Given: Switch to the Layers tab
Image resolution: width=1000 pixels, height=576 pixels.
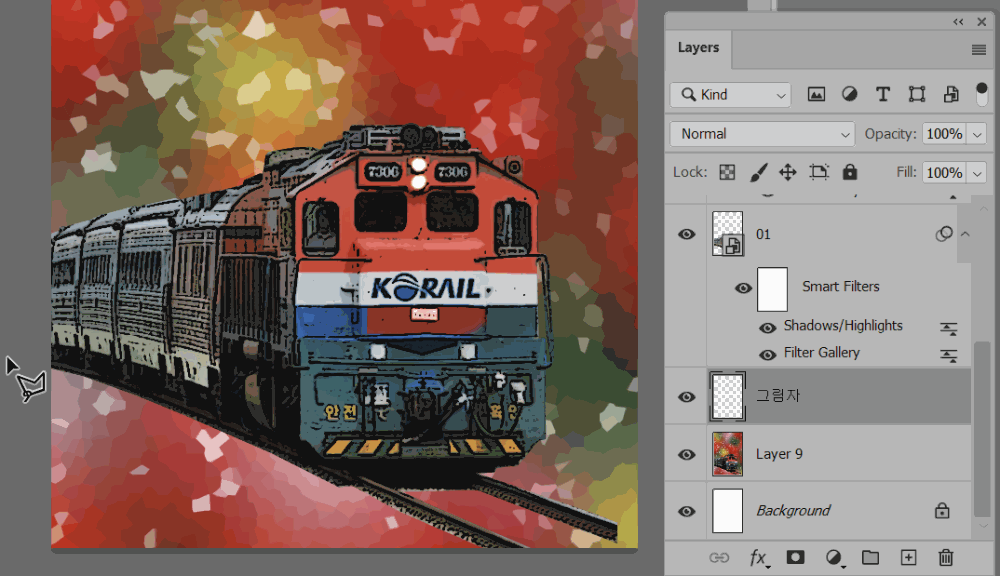Looking at the screenshot, I should coord(698,48).
